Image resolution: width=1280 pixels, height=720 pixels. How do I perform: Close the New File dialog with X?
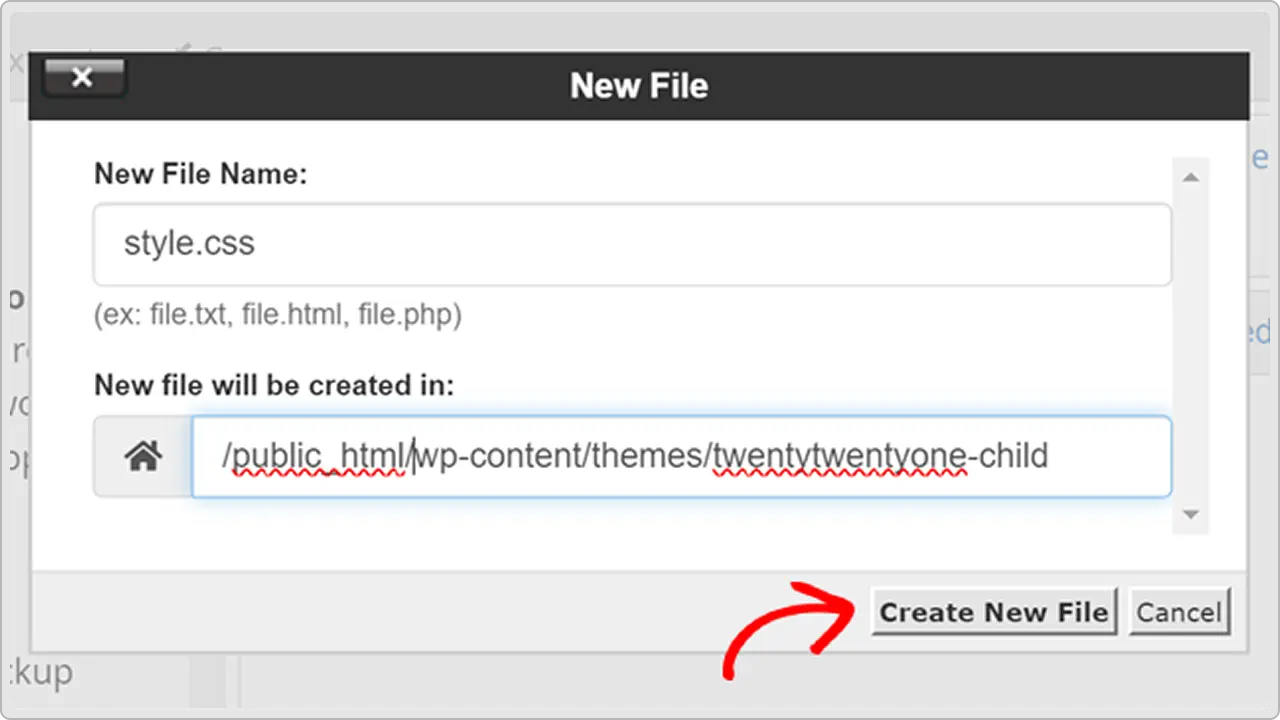[84, 78]
